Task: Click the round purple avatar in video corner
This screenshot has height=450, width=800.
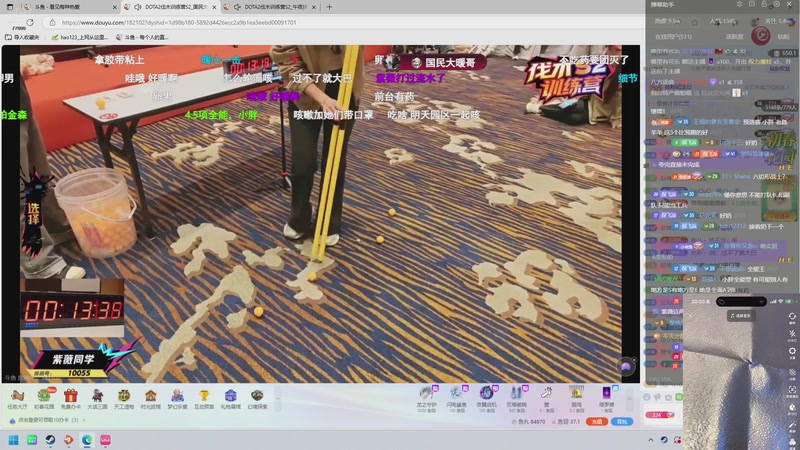Action: (626, 366)
